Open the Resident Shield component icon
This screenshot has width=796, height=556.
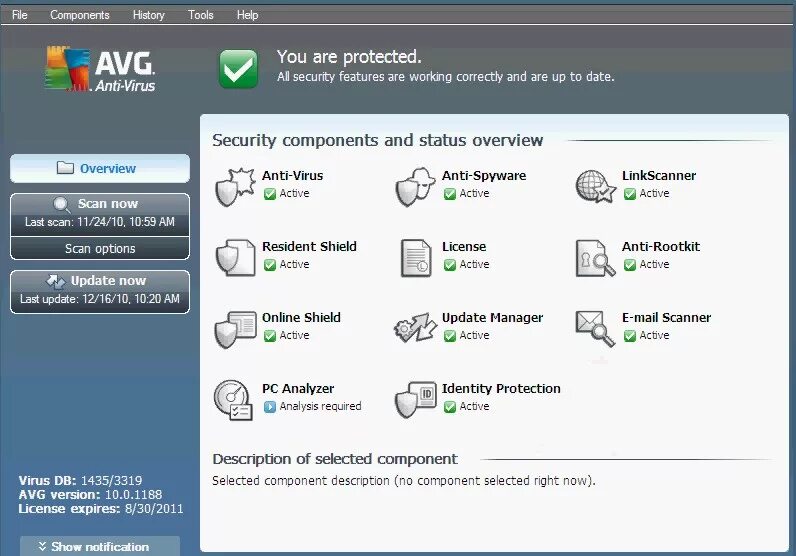[x=235, y=258]
